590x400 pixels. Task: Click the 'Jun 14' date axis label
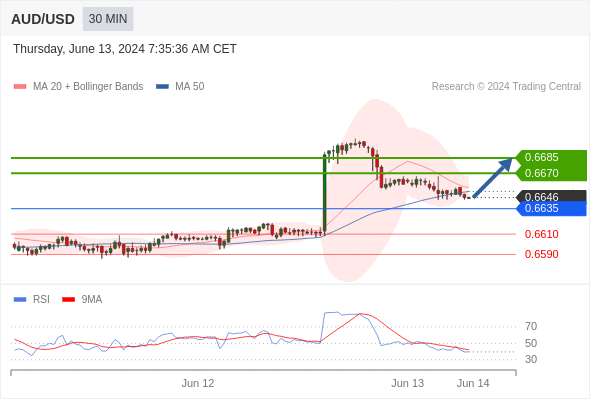(x=473, y=383)
